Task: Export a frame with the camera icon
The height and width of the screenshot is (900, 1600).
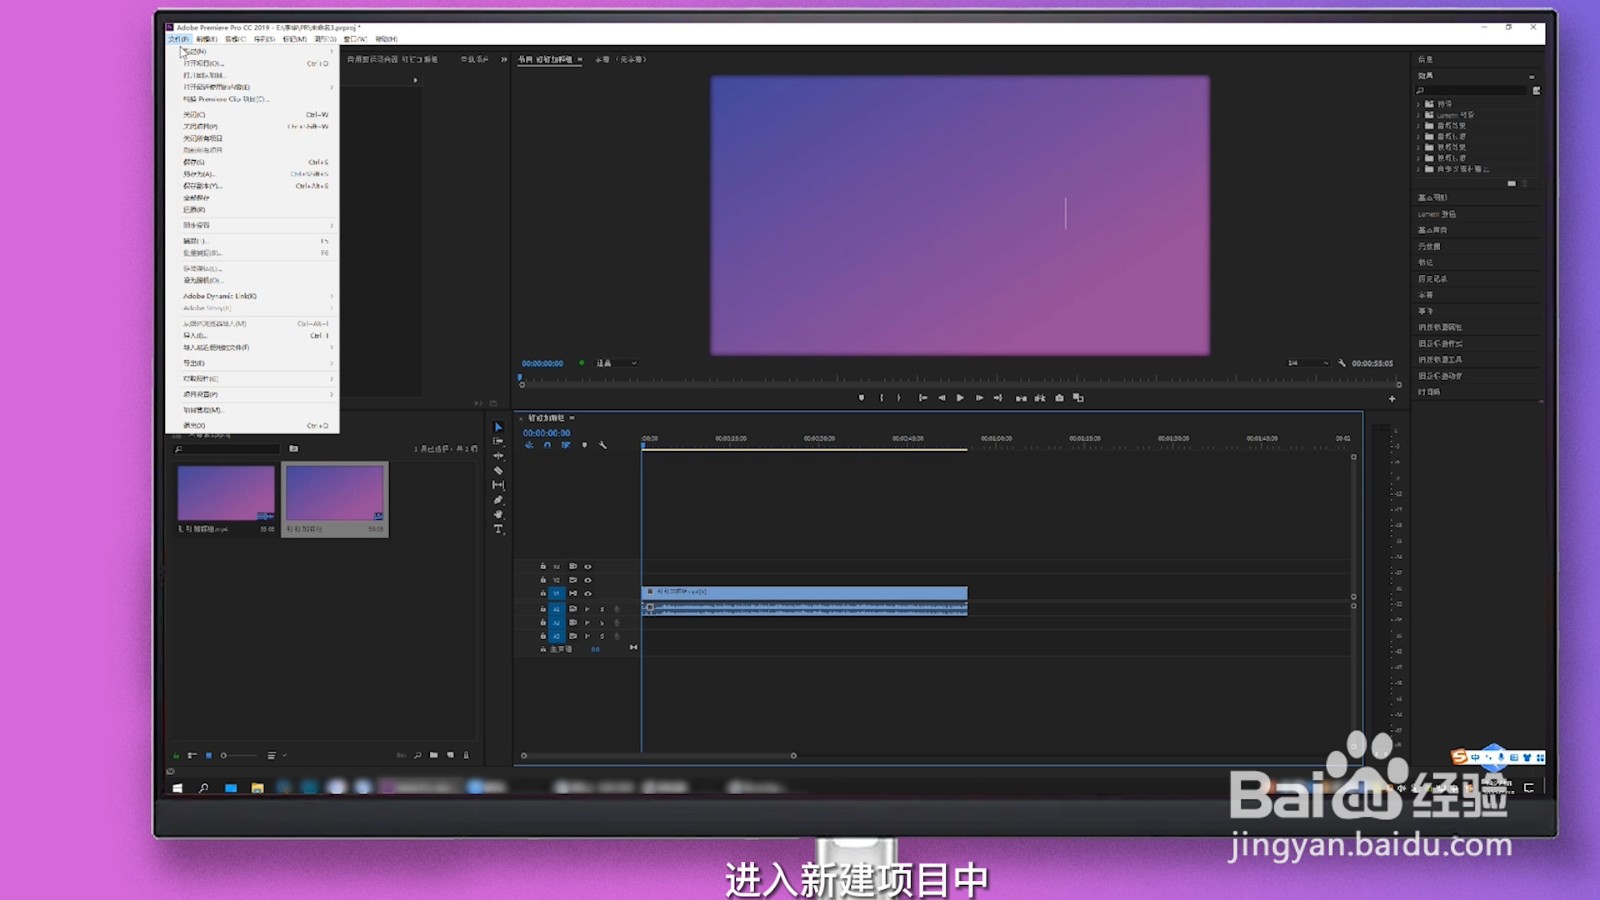Action: 1059,398
